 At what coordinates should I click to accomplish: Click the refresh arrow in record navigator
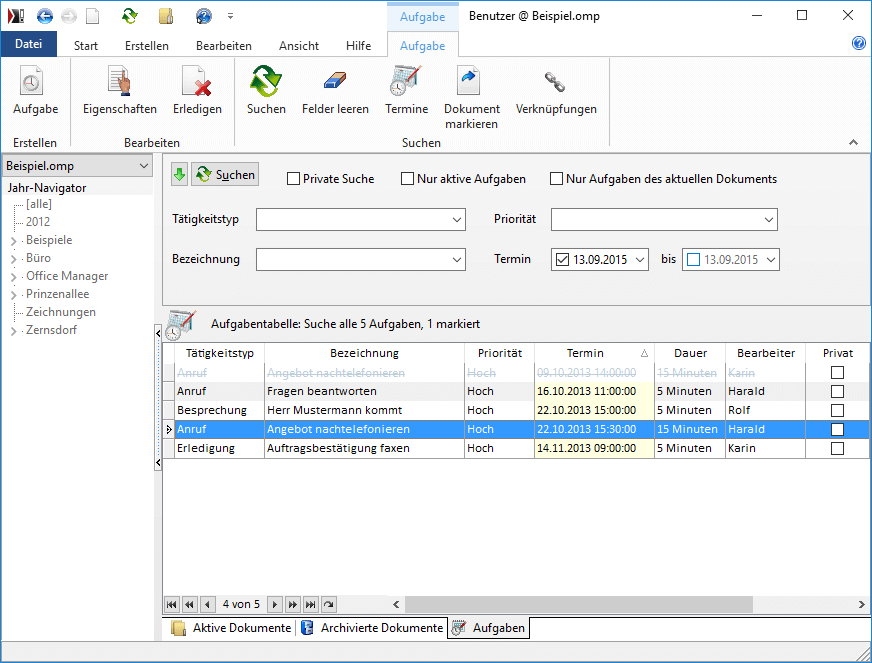(329, 604)
